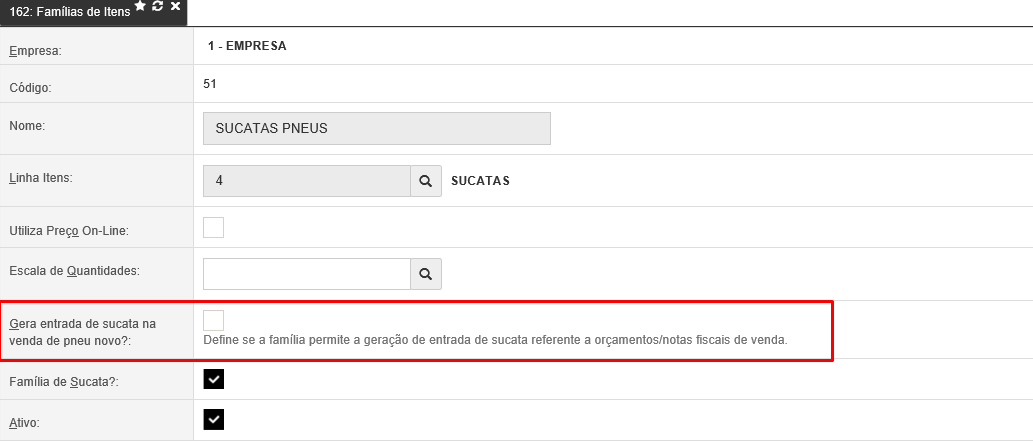The image size is (1033, 442).
Task: Refresh the Famílias de Itens tab
Action: tap(157, 5)
